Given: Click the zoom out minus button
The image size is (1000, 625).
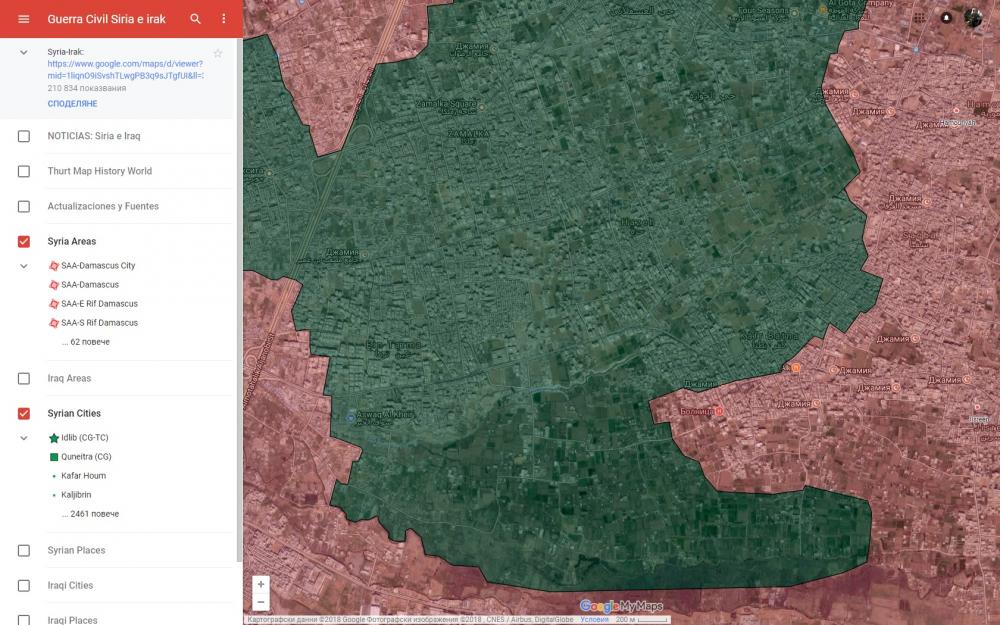Looking at the screenshot, I should [261, 602].
